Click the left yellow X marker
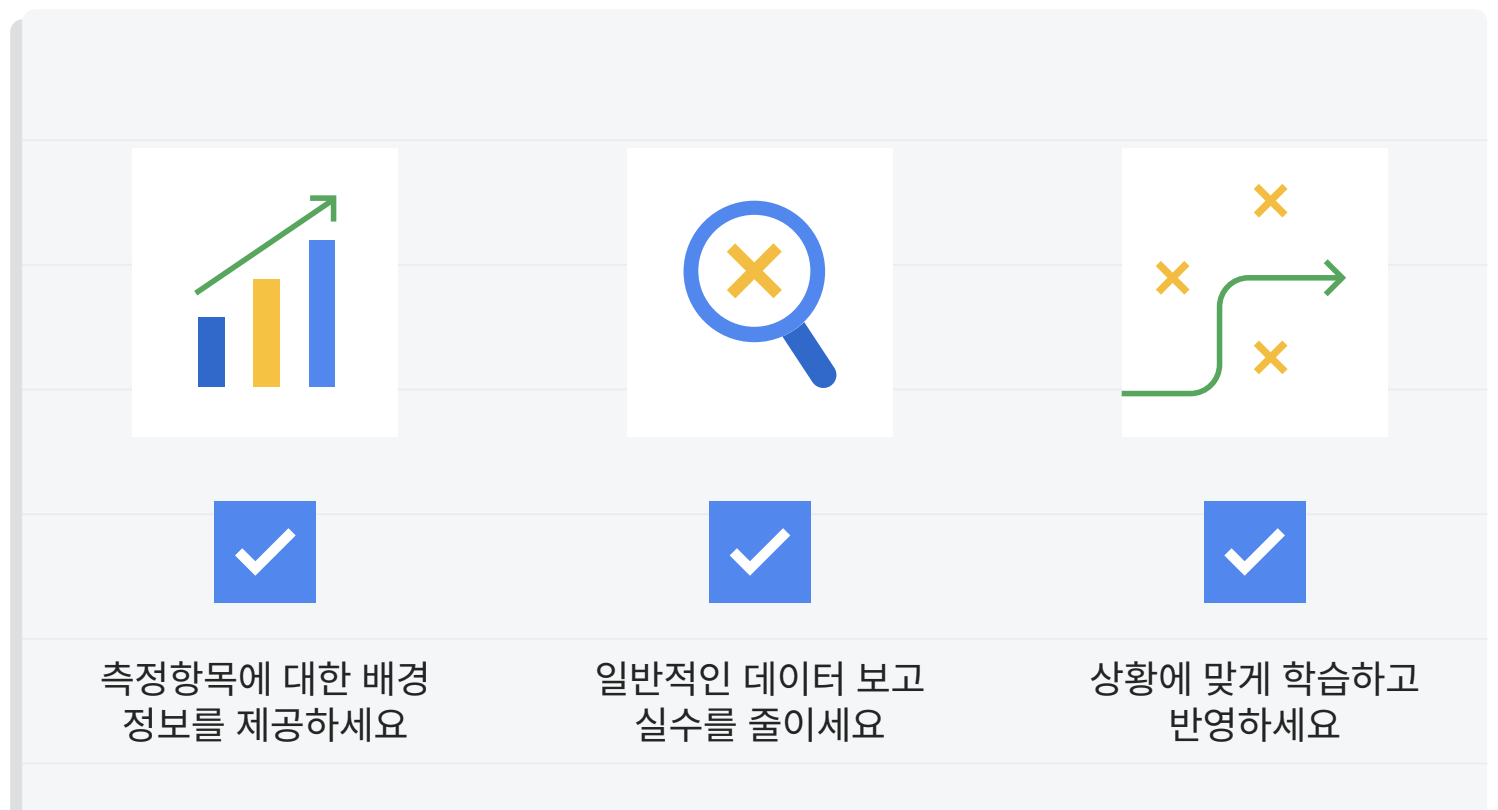This screenshot has height=810, width=1498. [x=1172, y=277]
